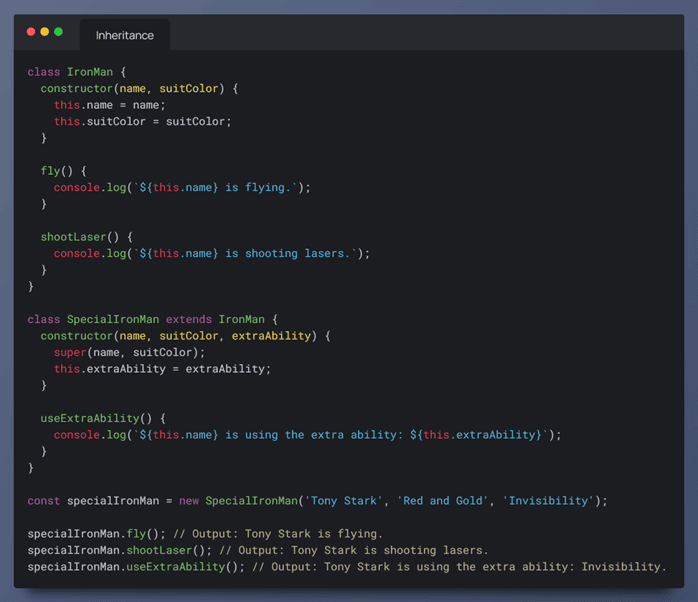The height and width of the screenshot is (602, 698).
Task: Click comment '// Output: Tony Stark is shooting lasers.'
Action: click(x=354, y=550)
